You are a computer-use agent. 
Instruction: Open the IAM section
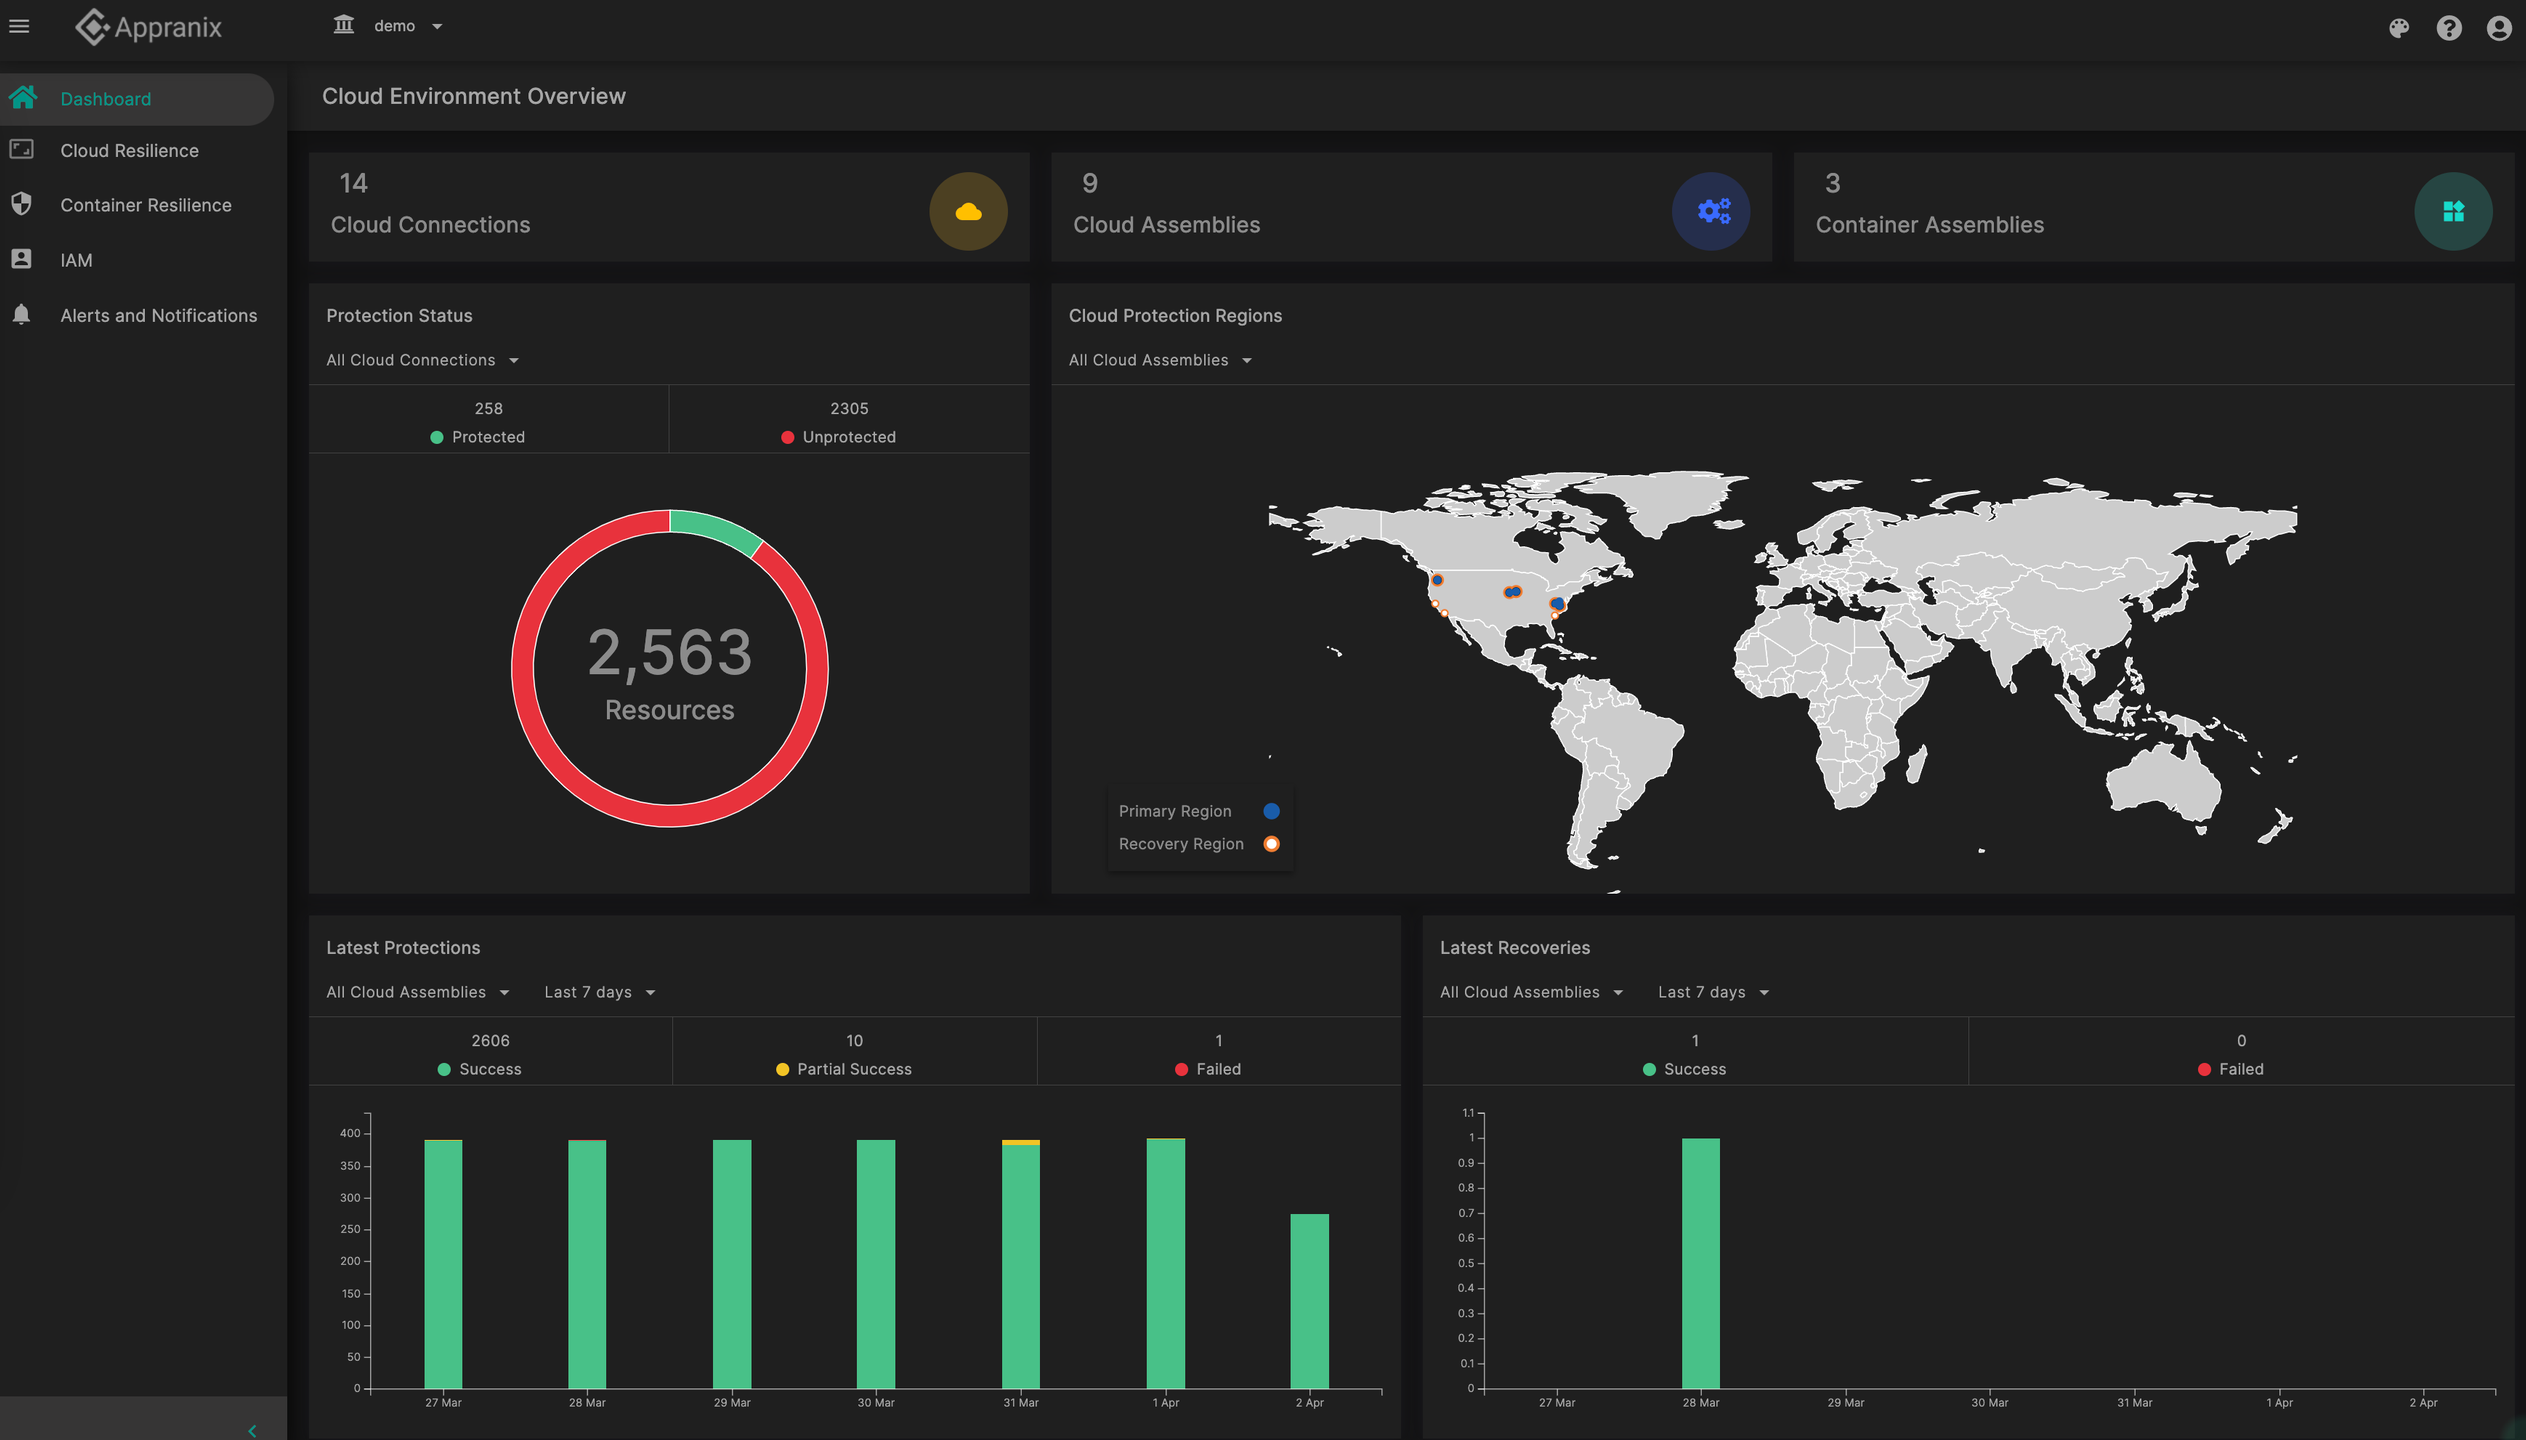[x=75, y=260]
